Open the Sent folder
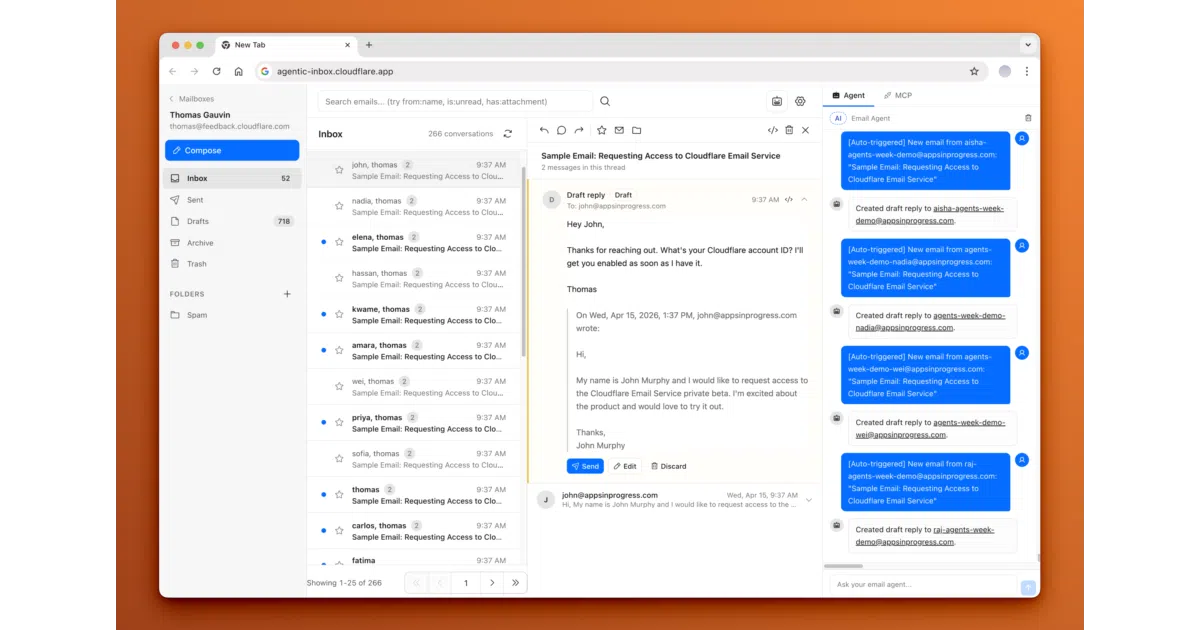The width and height of the screenshot is (1200, 630). click(232, 200)
